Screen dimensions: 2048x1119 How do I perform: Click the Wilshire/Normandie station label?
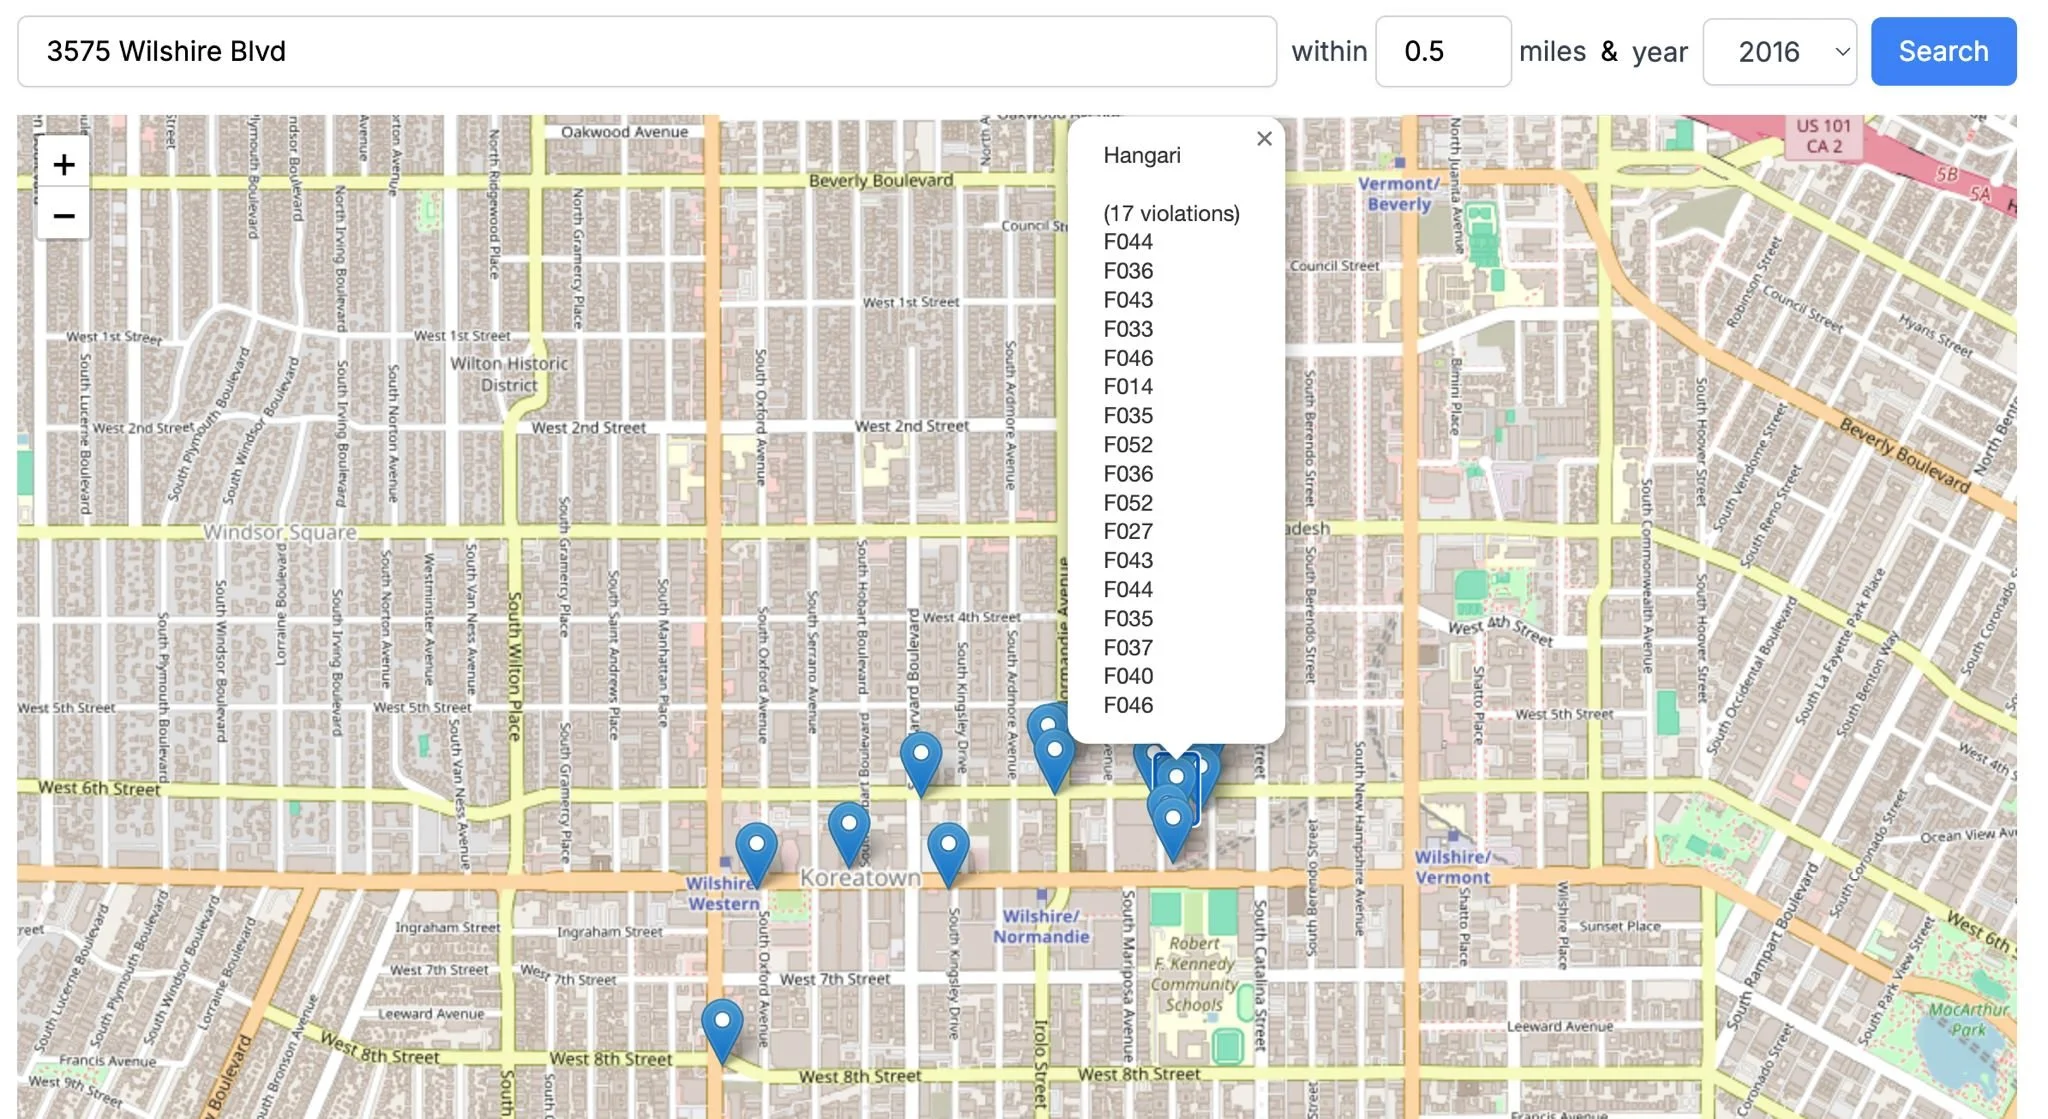(1040, 926)
